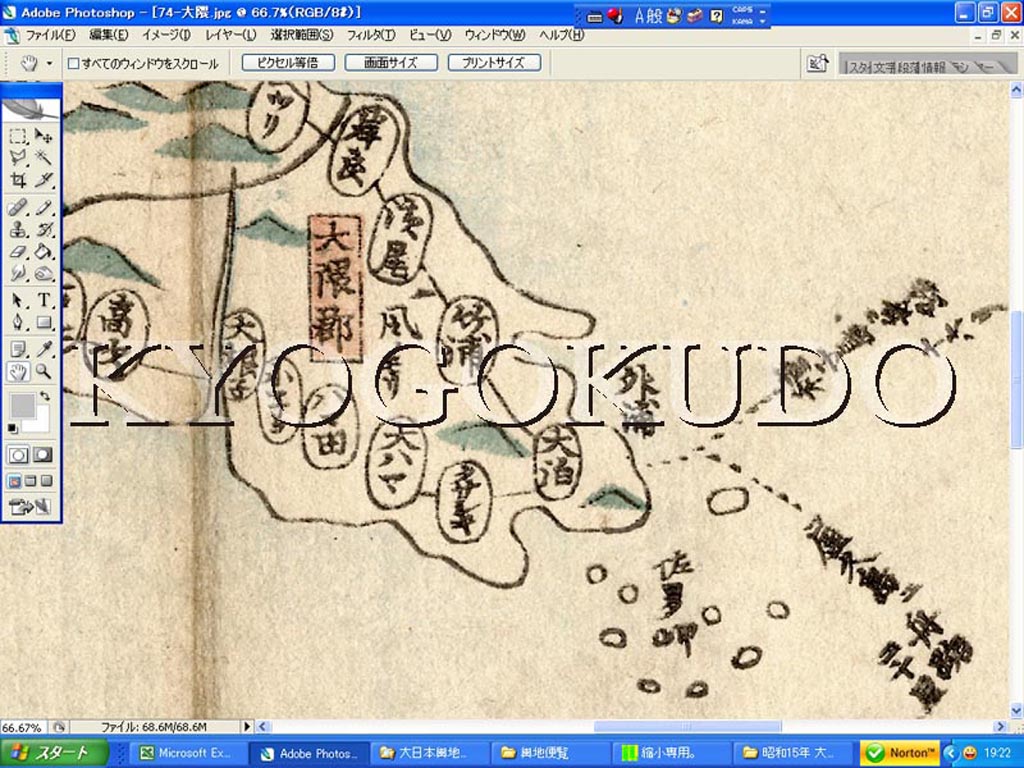This screenshot has width=1024, height=768.
Task: Open the 選択範囲(S) menu
Action: [x=301, y=35]
